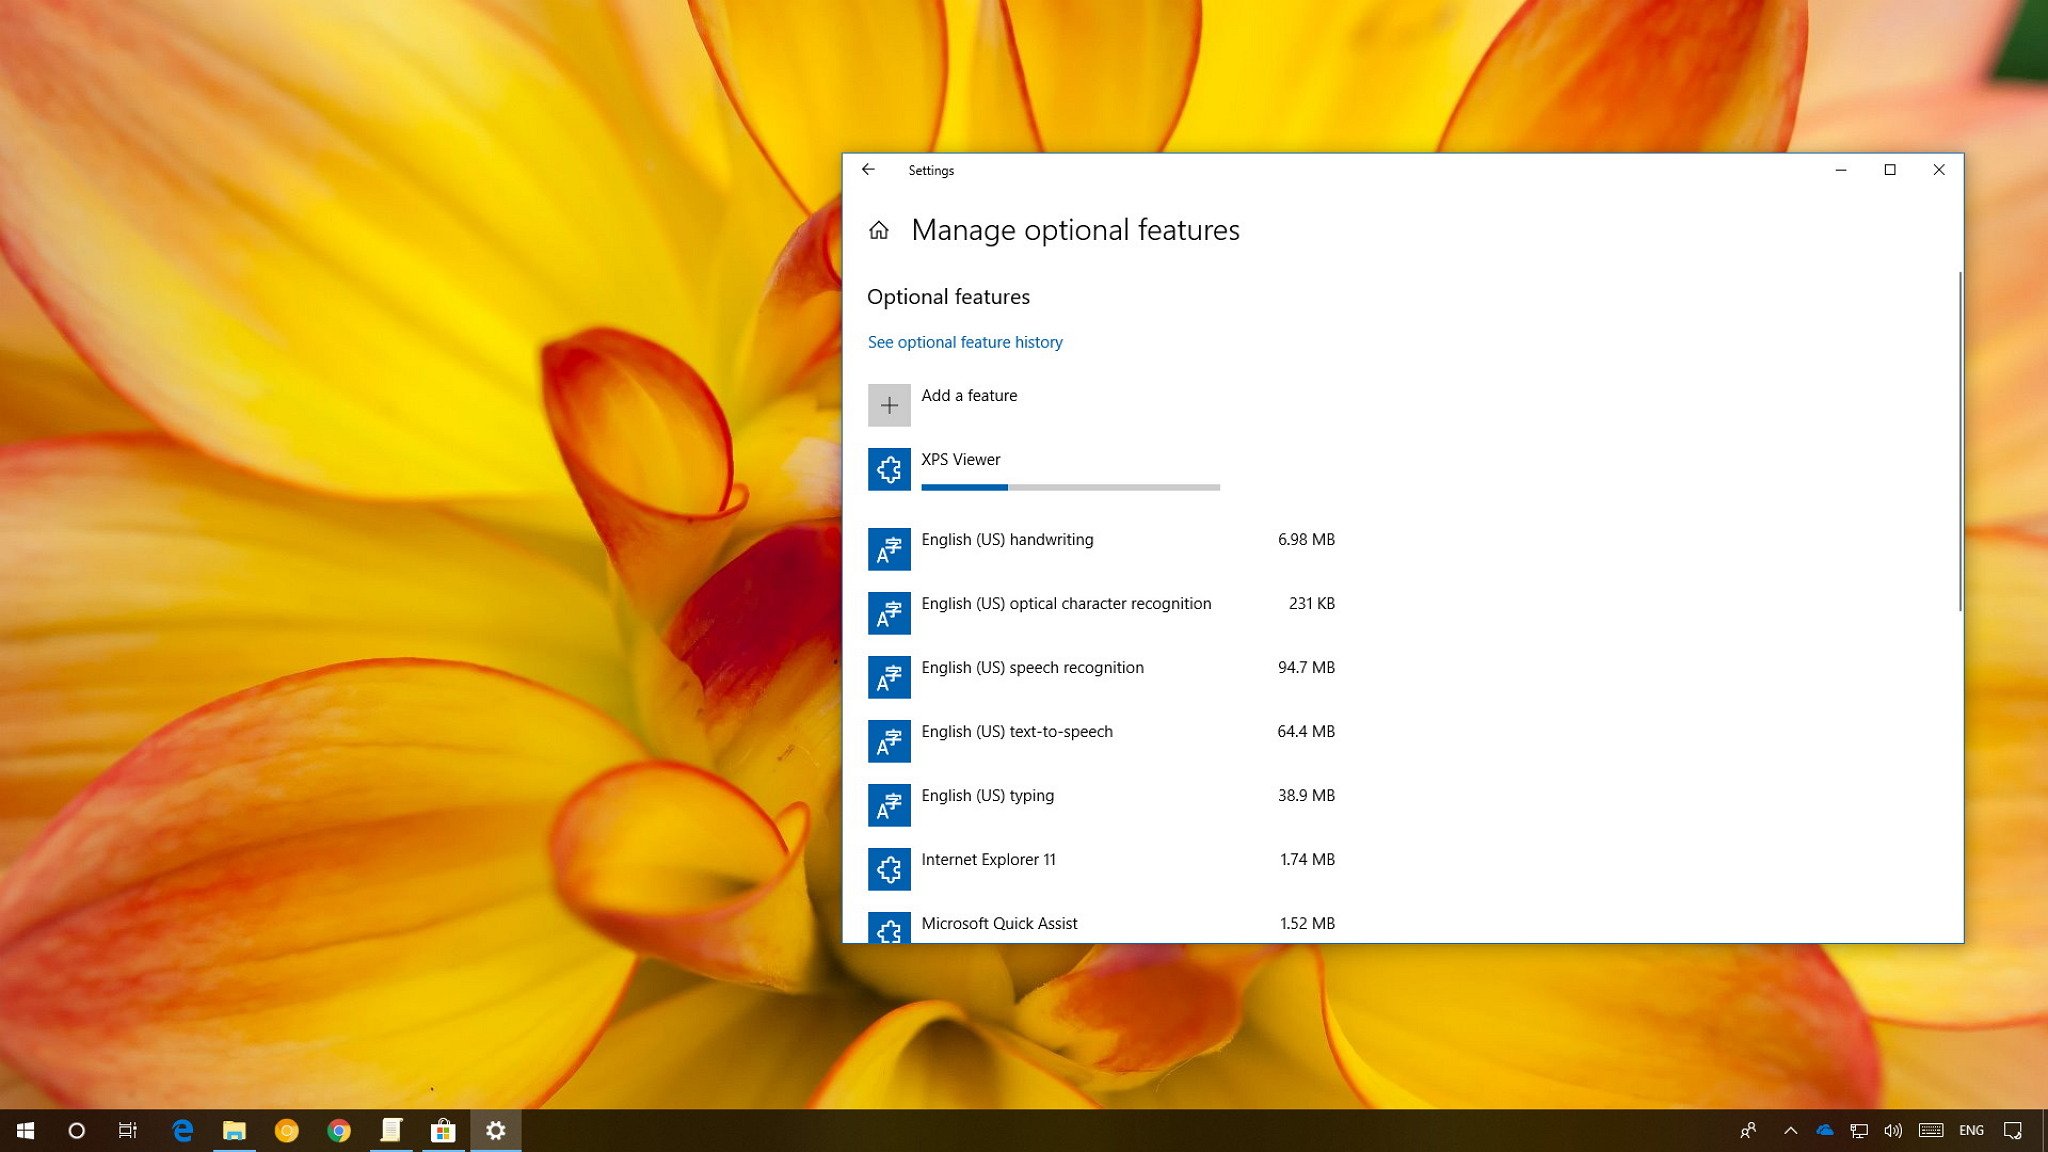Open the network icon in system tray

[1859, 1131]
